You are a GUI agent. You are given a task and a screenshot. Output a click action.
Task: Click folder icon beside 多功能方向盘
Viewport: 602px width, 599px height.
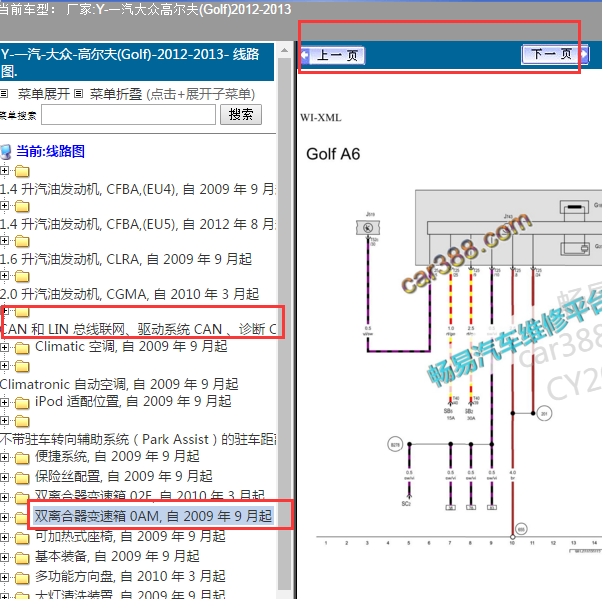[22, 578]
